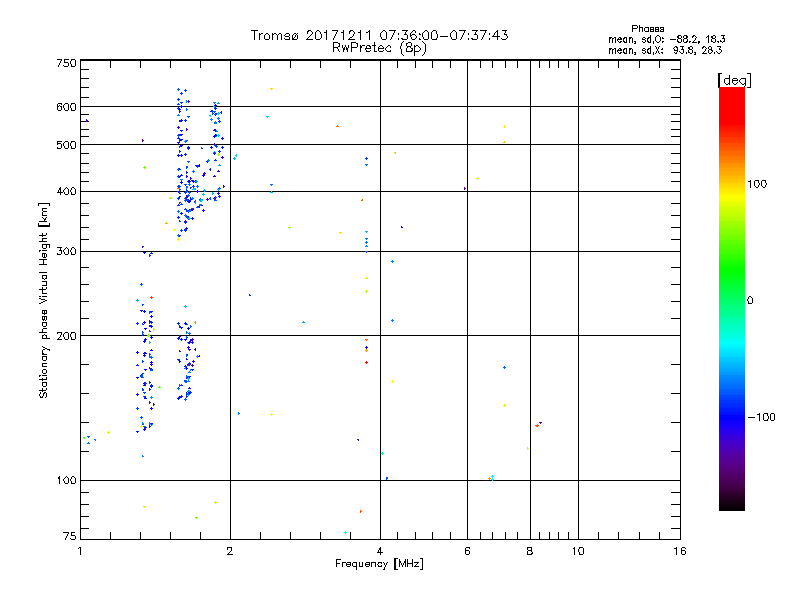800x600 pixels.
Task: Click the 'RwPretec (8p)' subtitle
Action: pyautogui.click(x=379, y=48)
